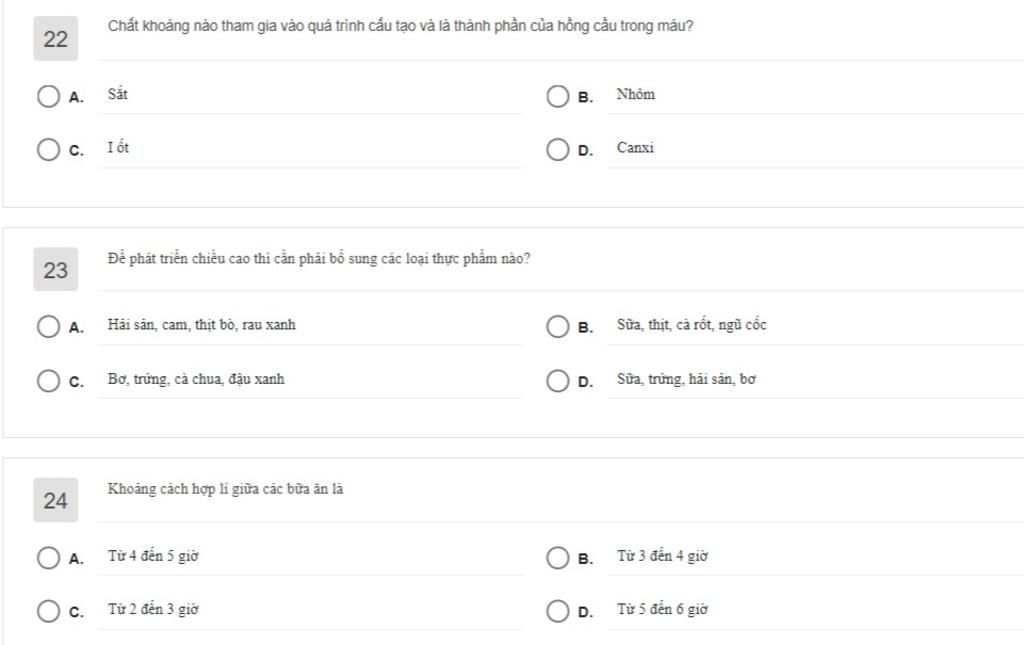Viewport: 1024px width, 645px height.
Task: Click question 23 text about chiều cao
Action: click(x=319, y=259)
